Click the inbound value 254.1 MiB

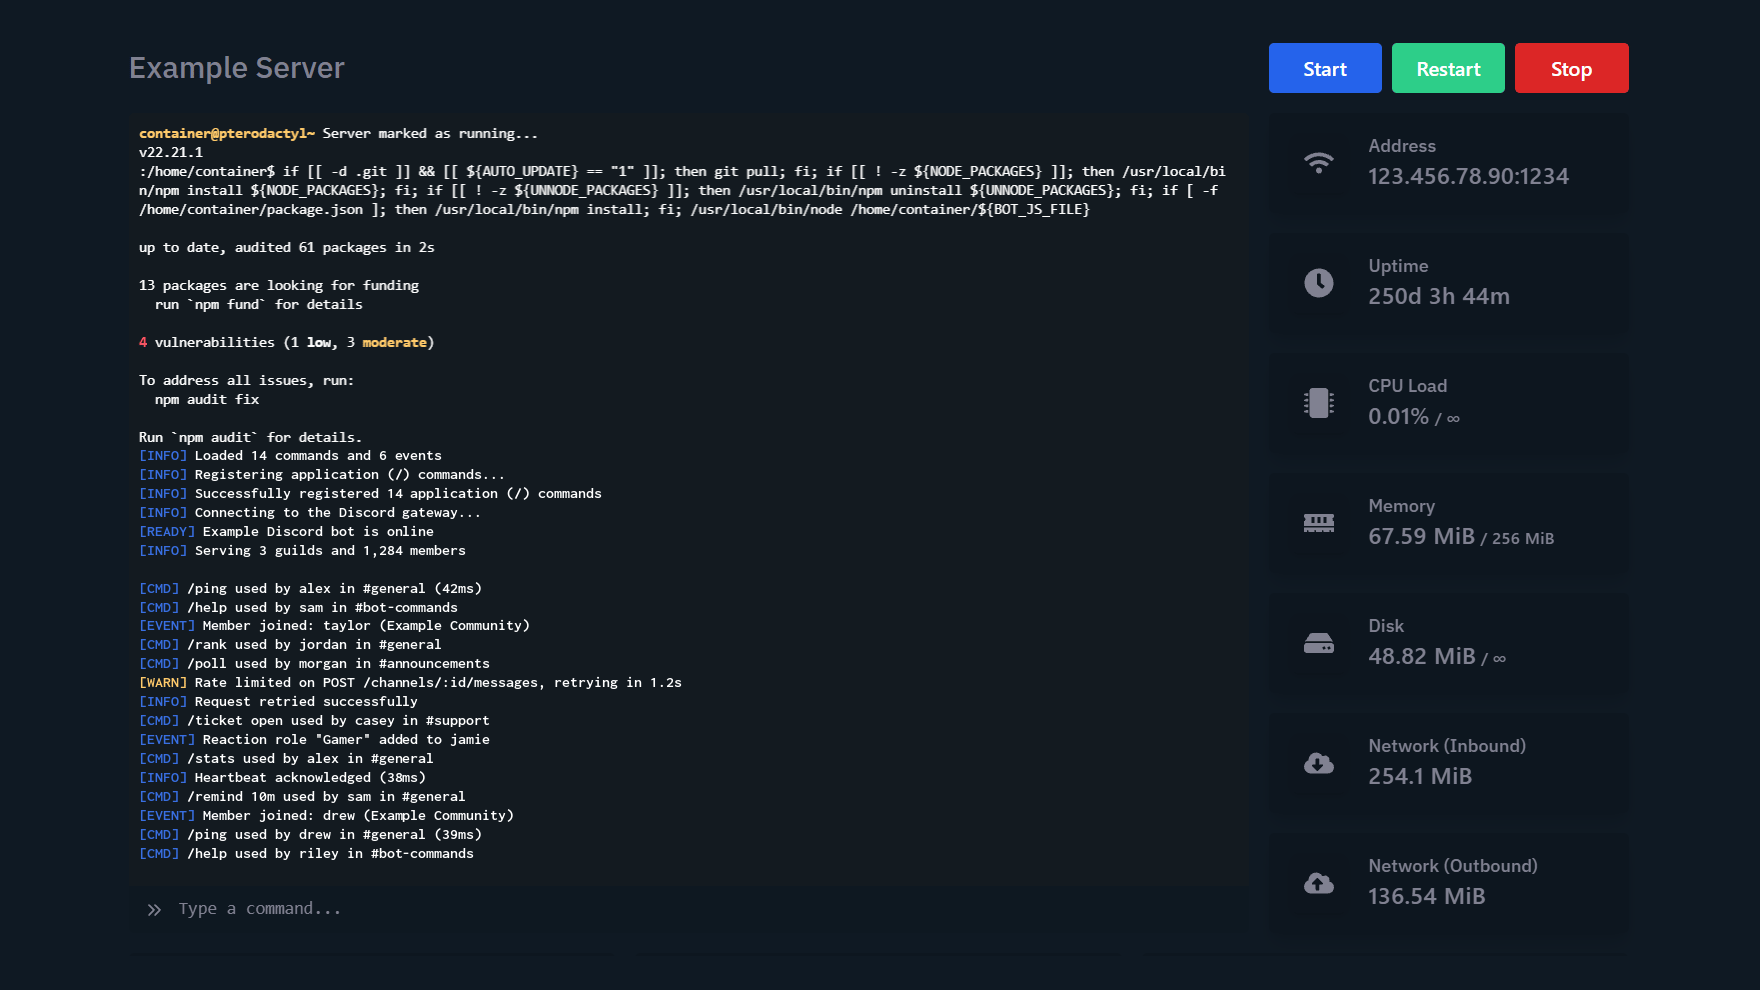click(x=1420, y=776)
